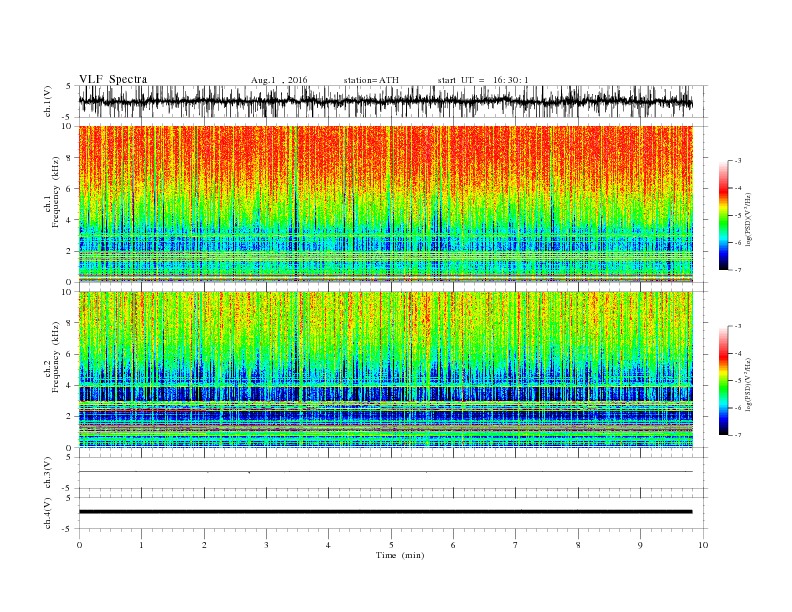Click the "VLF Spectra" title text
This screenshot has height=612, width=792.
tap(113, 79)
